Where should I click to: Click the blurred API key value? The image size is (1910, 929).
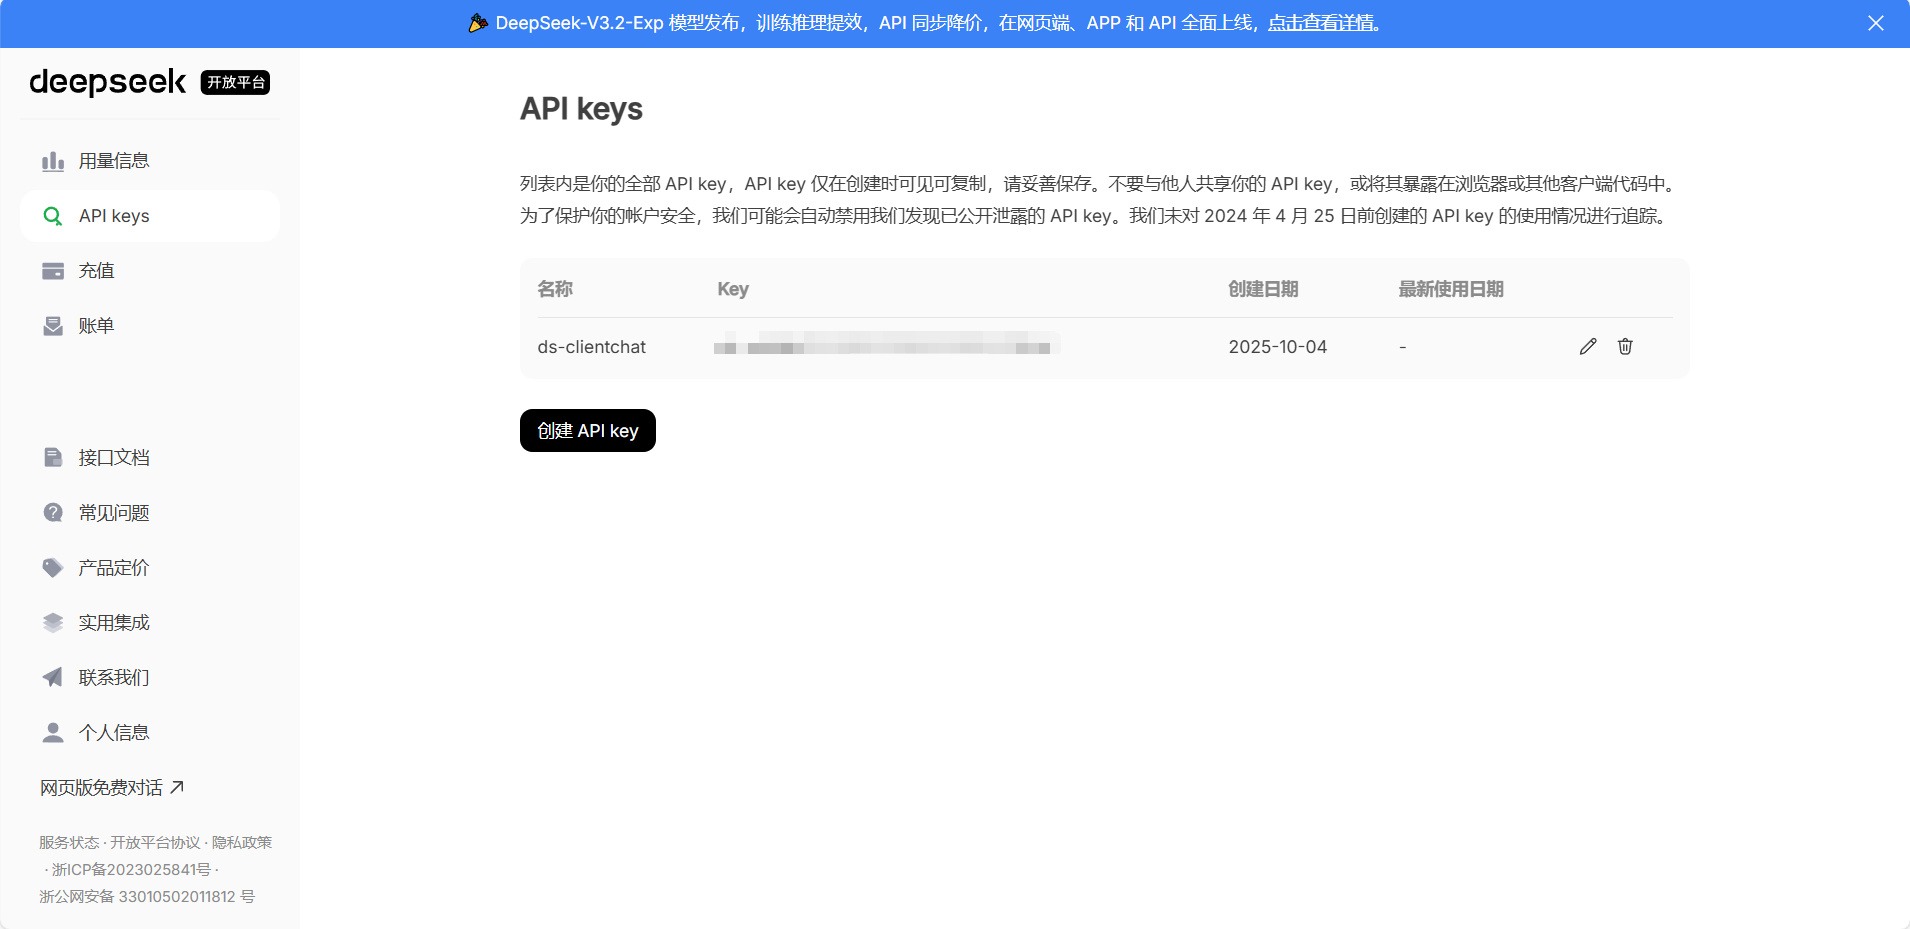[886, 346]
